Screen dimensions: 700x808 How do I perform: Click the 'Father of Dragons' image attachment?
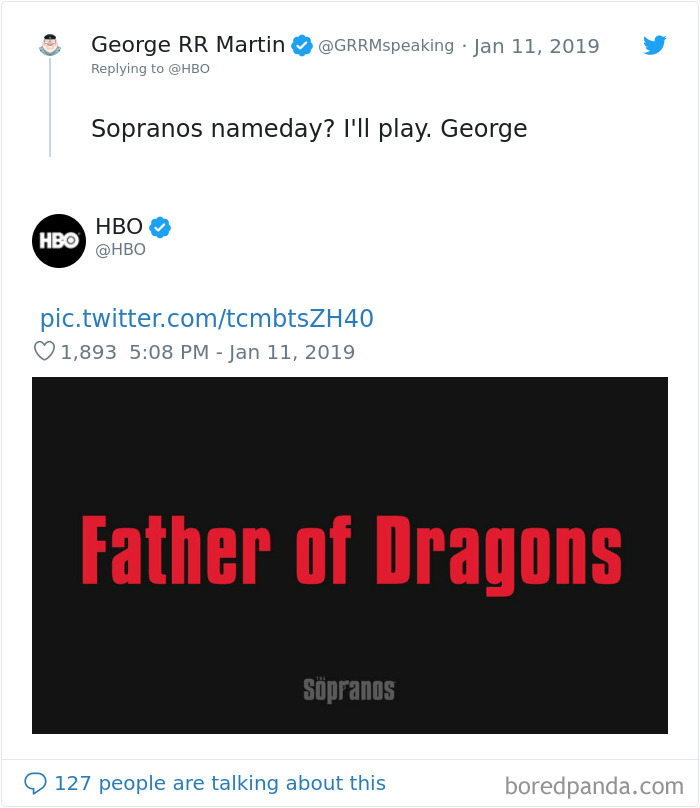350,554
